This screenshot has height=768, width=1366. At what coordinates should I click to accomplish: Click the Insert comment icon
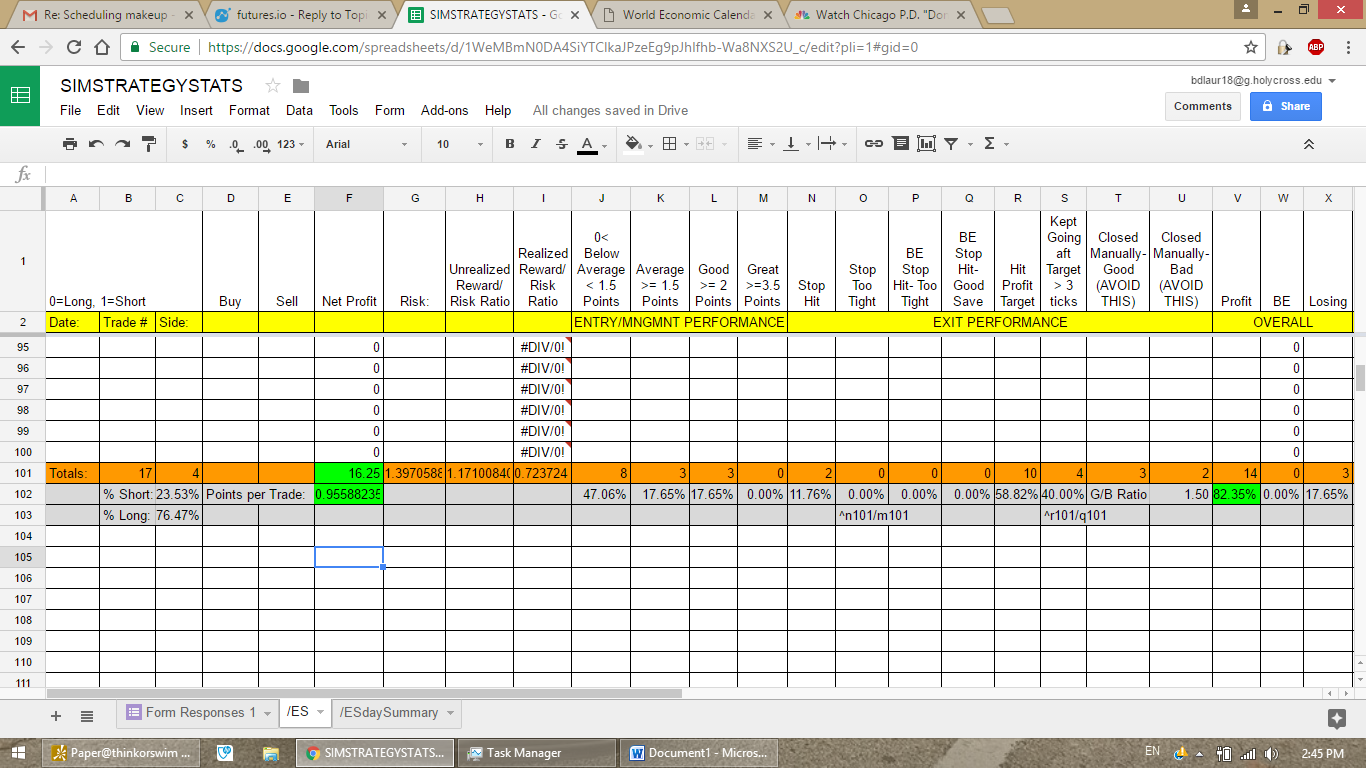tap(900, 144)
